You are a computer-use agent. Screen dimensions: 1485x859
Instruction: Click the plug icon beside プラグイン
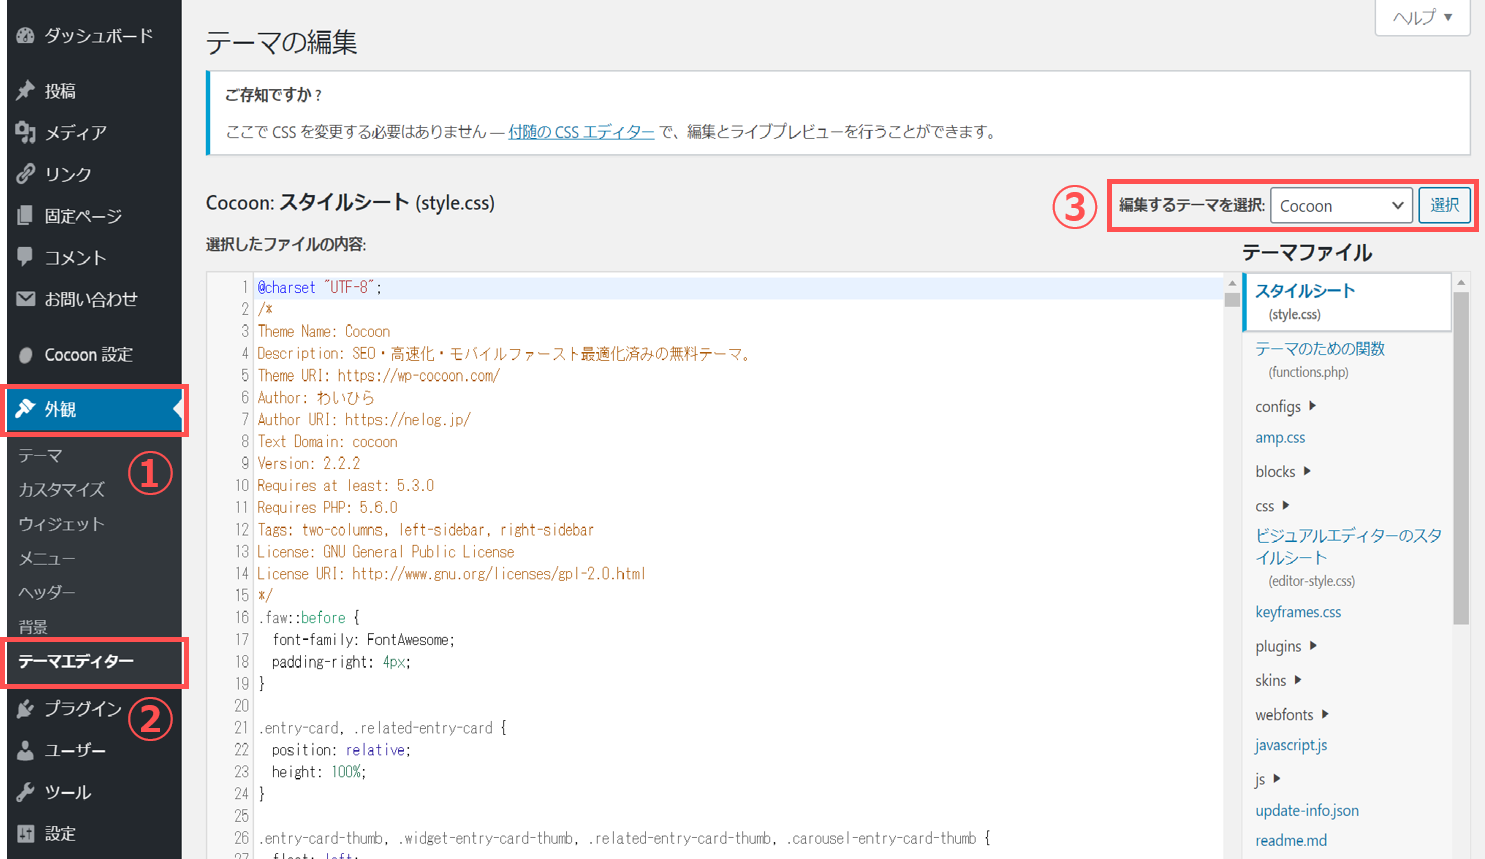coord(26,709)
